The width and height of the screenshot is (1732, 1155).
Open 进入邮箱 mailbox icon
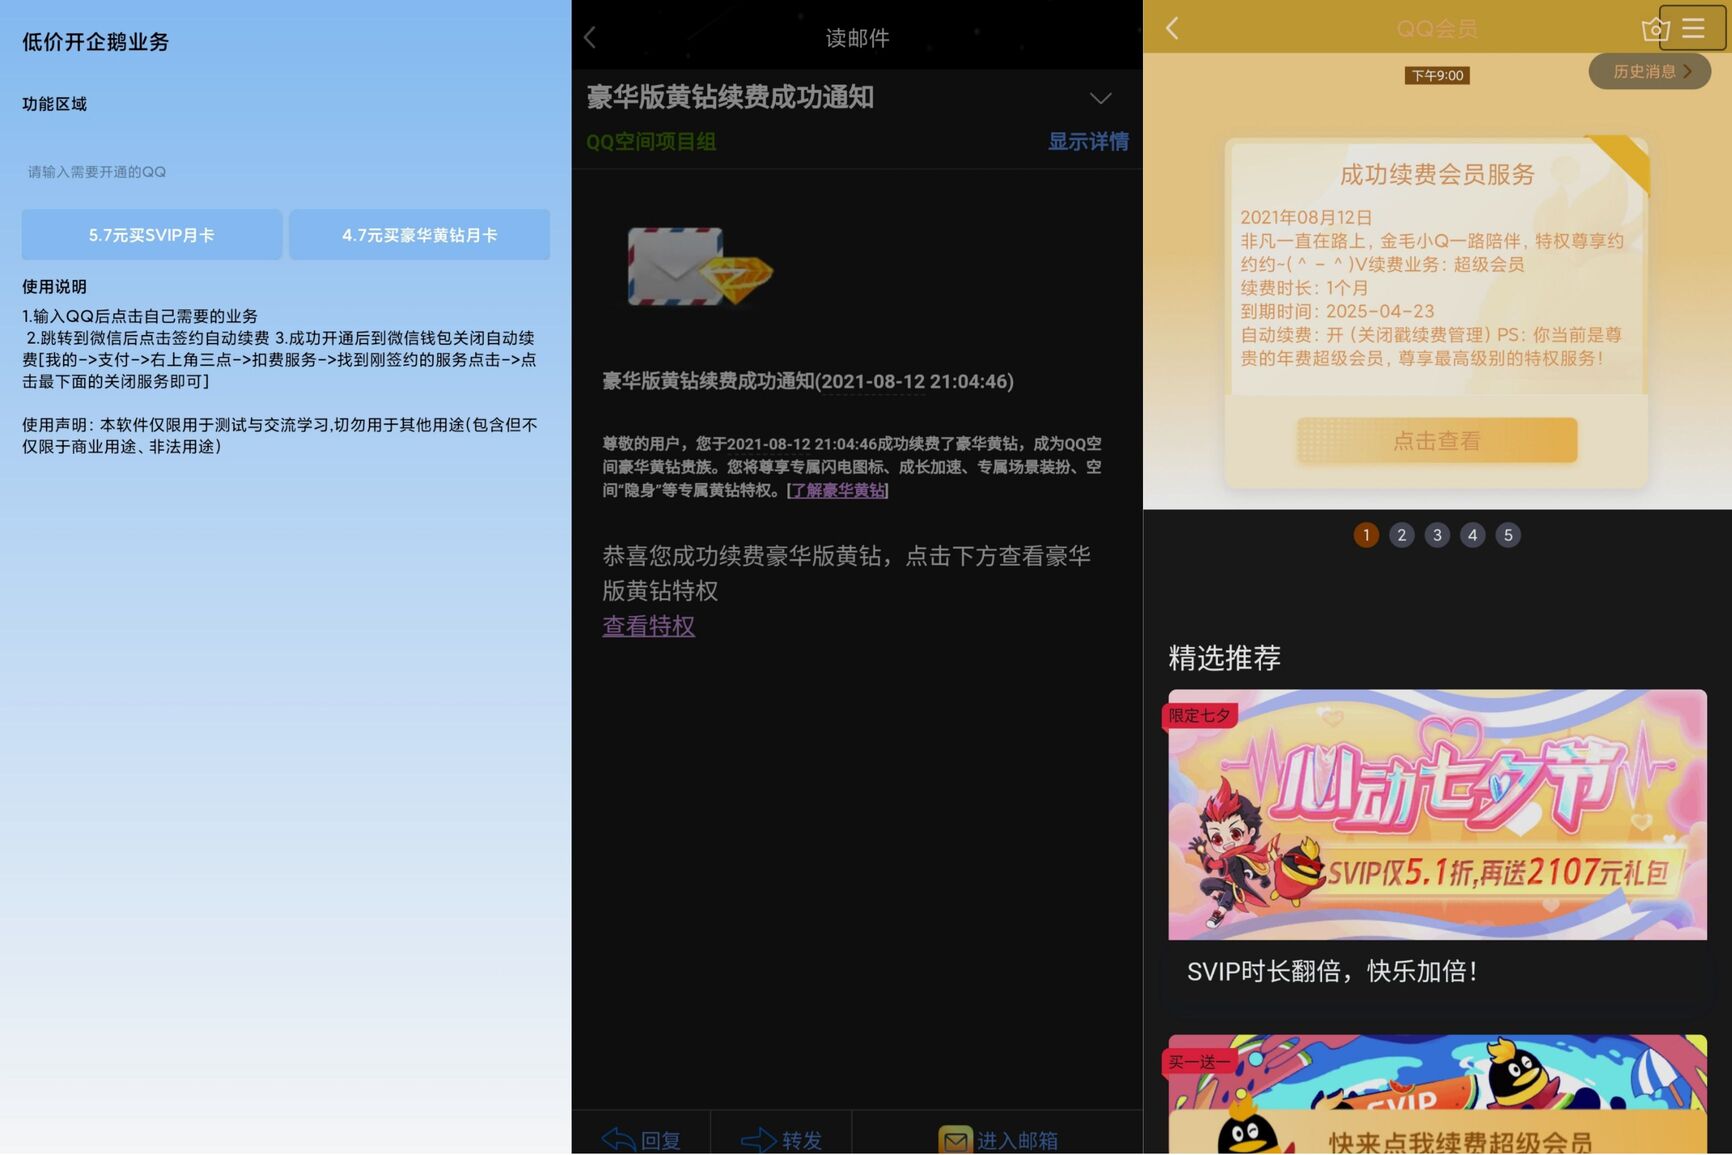click(955, 1139)
